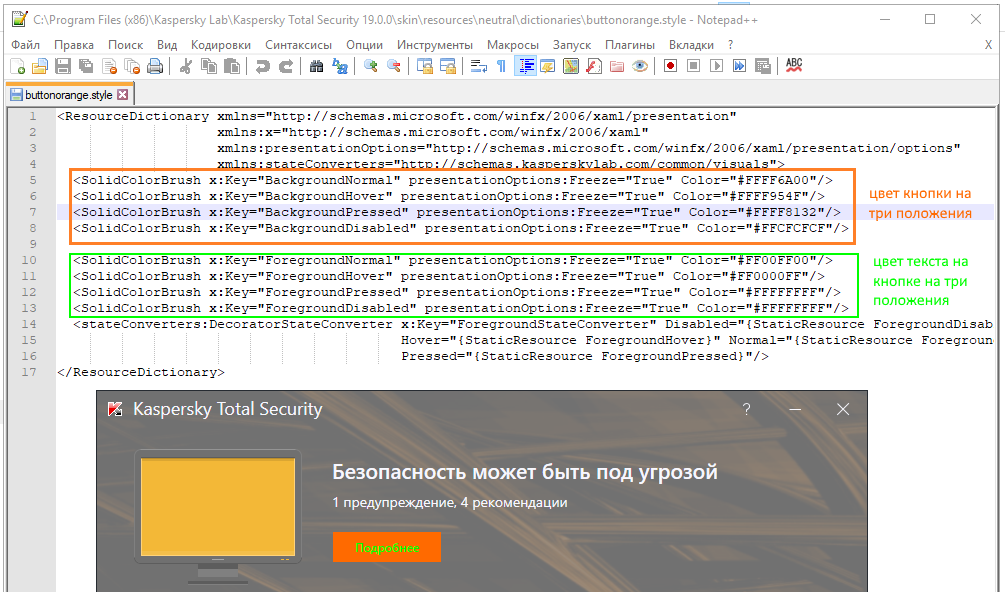Viewport: 1005px width, 592px height.
Task: Open the Поиск menu
Action: click(x=126, y=45)
